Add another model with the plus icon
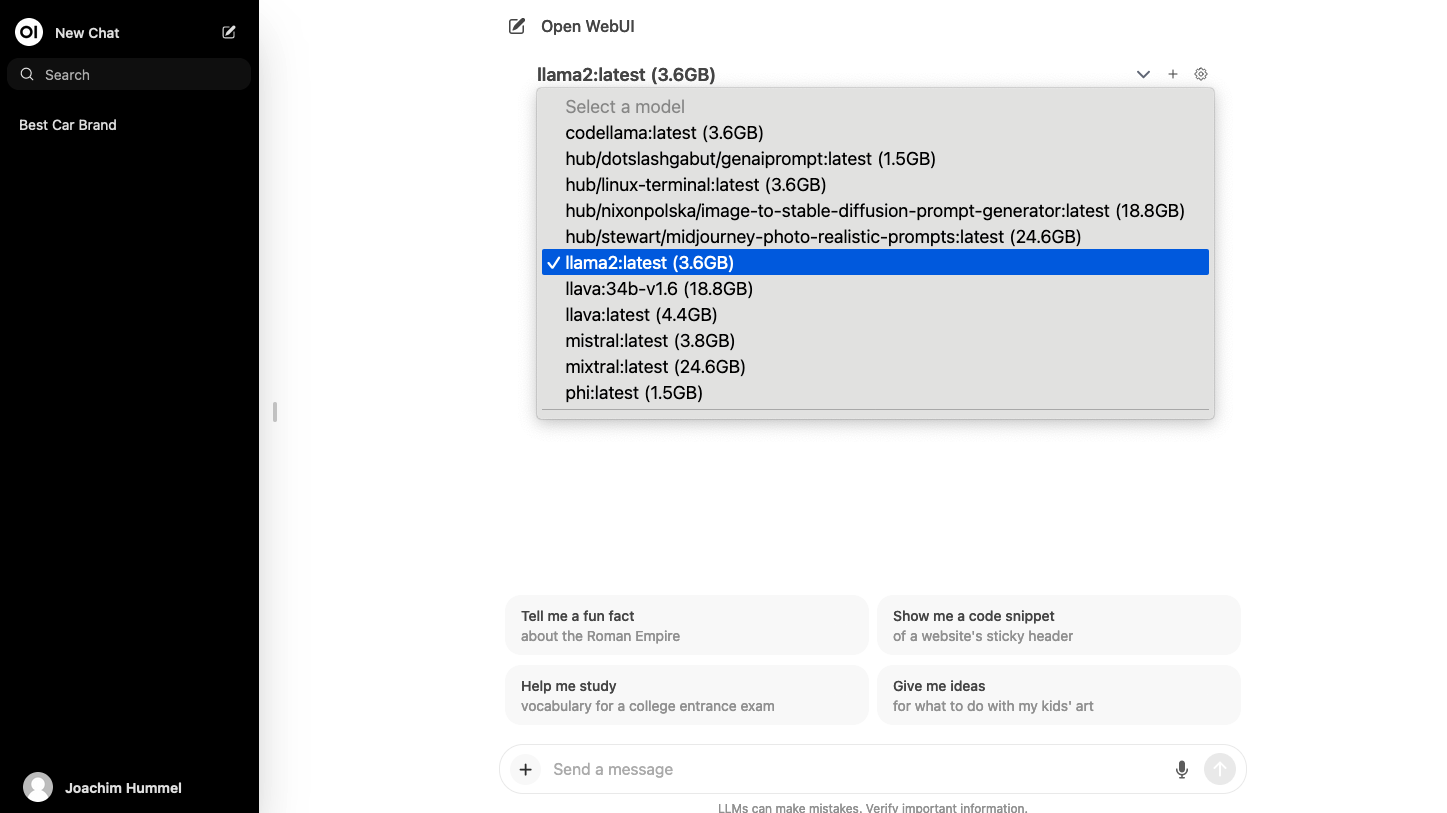 (x=1172, y=74)
